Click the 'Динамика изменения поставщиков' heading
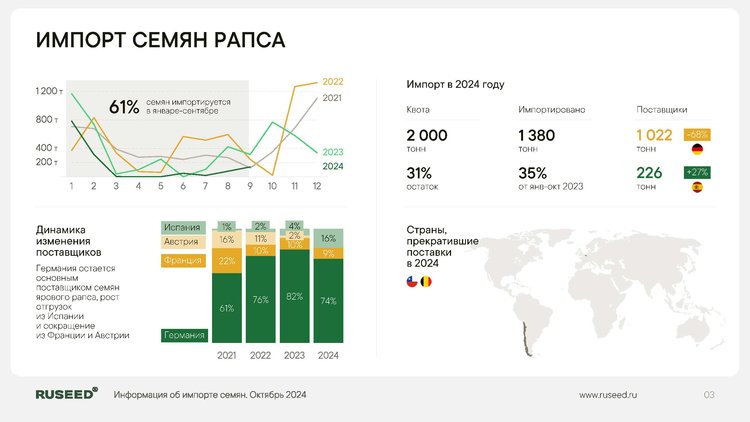The height and width of the screenshot is (422, 750). click(68, 241)
